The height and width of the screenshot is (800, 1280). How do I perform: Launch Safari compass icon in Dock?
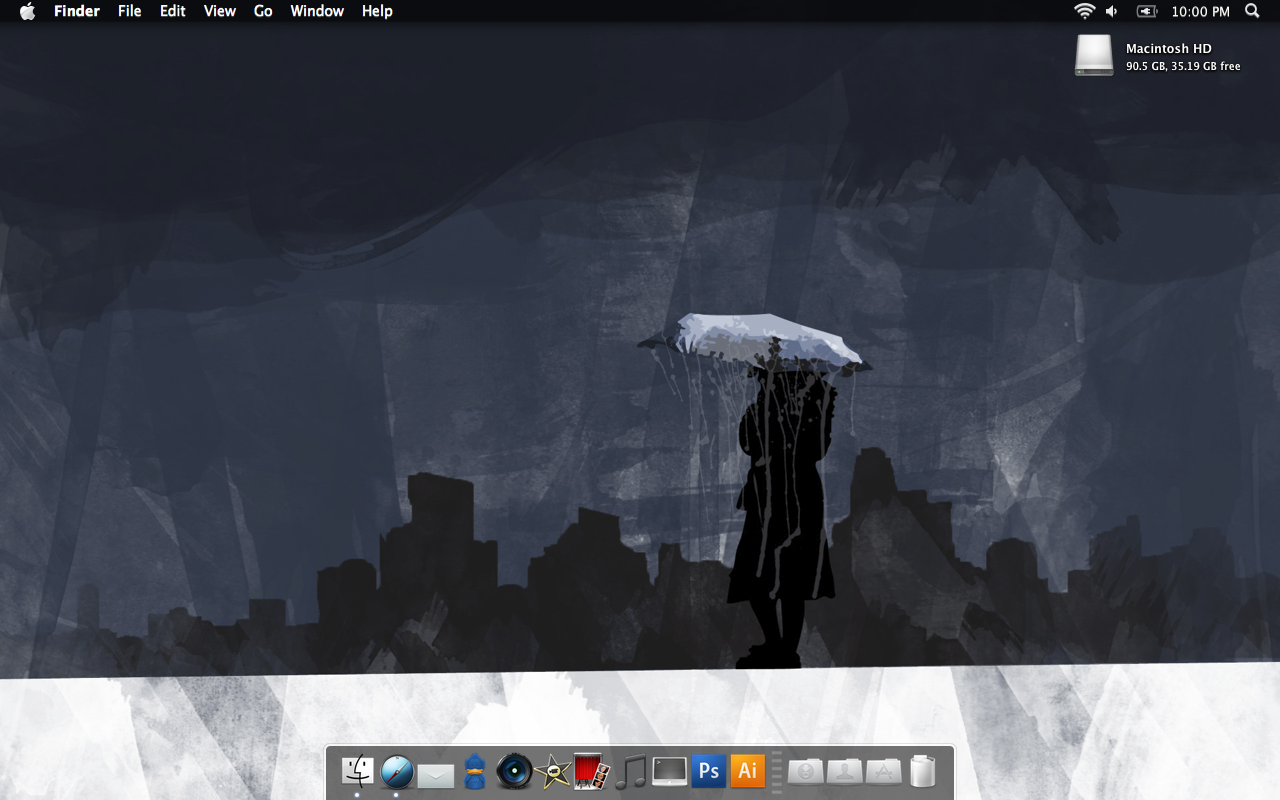point(397,772)
